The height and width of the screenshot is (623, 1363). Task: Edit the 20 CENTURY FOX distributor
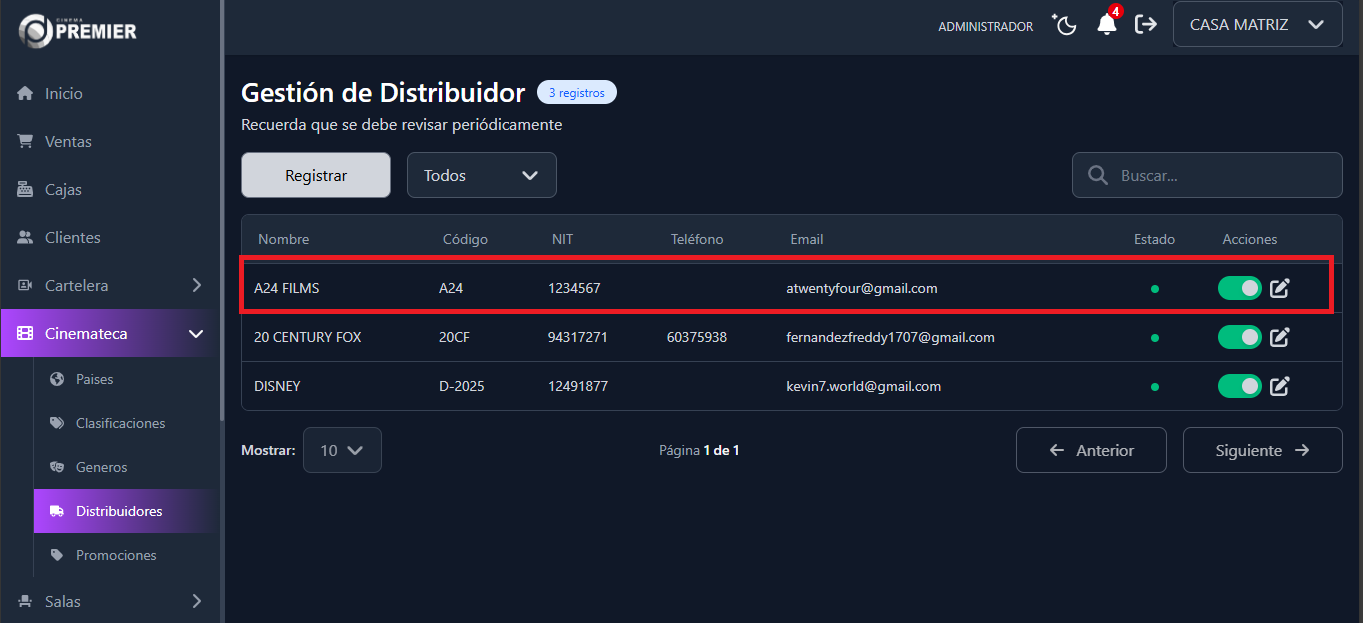(1280, 338)
